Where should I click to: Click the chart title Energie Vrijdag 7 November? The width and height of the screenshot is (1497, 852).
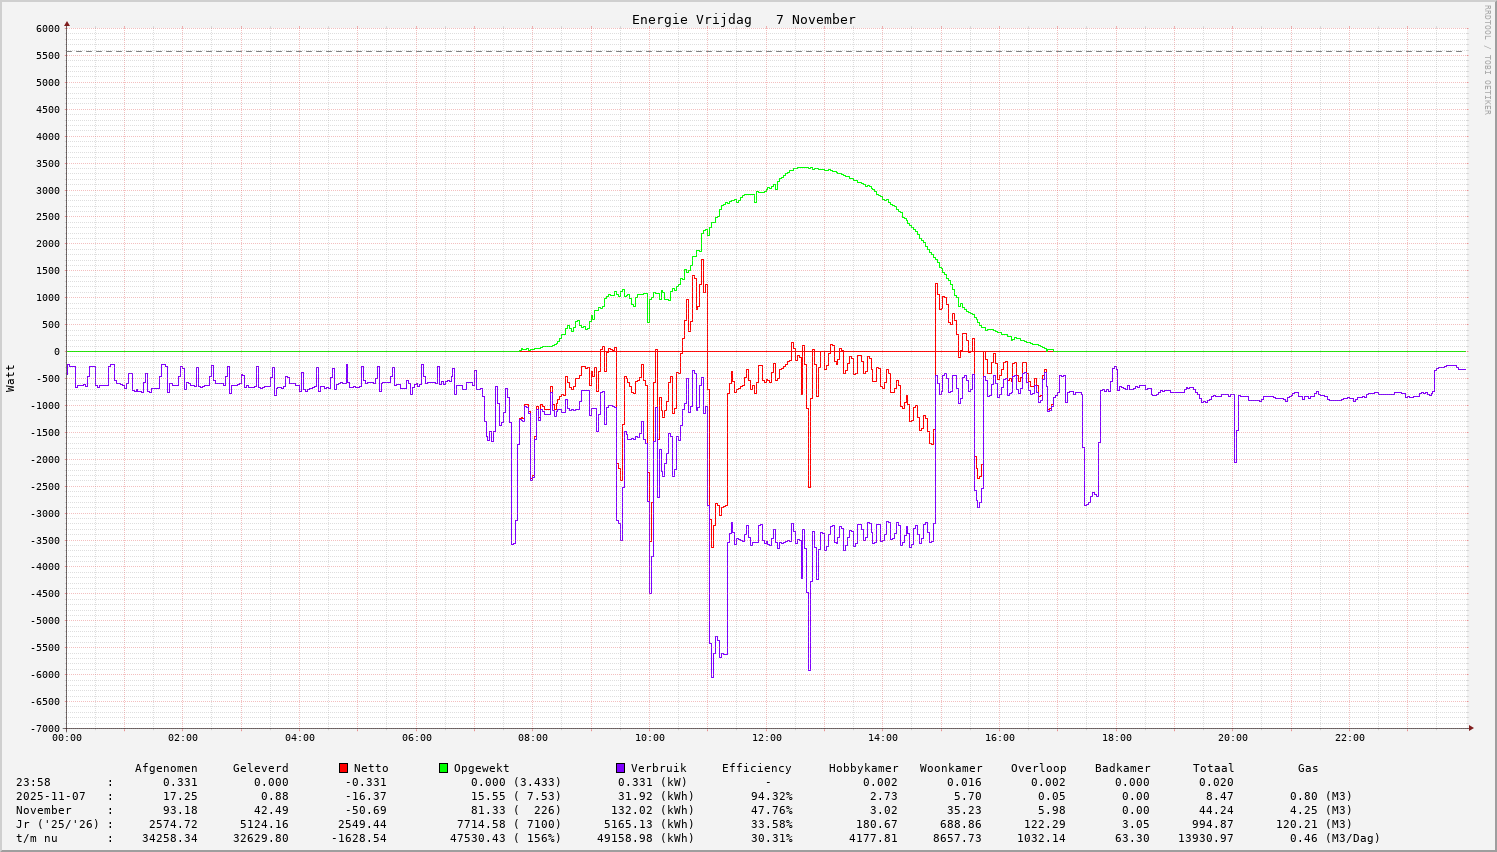tap(743, 20)
